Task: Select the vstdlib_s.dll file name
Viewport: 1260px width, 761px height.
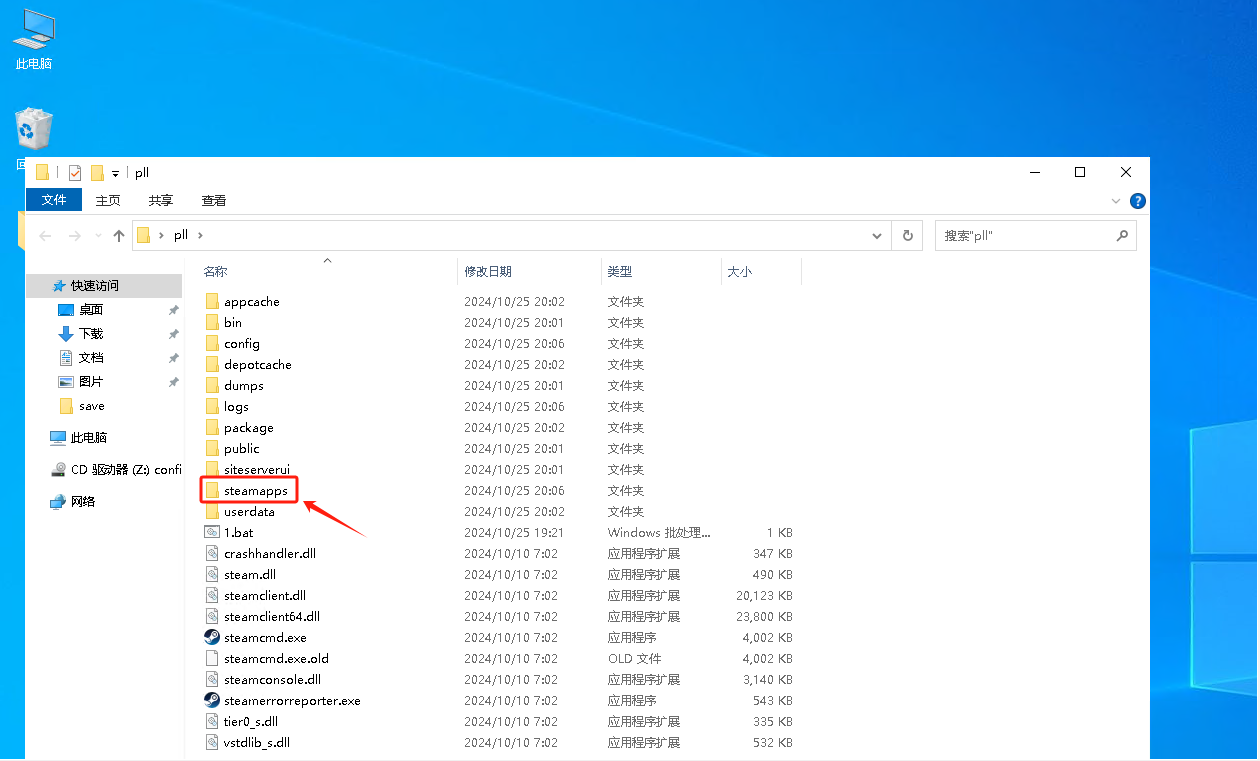Action: [x=257, y=742]
